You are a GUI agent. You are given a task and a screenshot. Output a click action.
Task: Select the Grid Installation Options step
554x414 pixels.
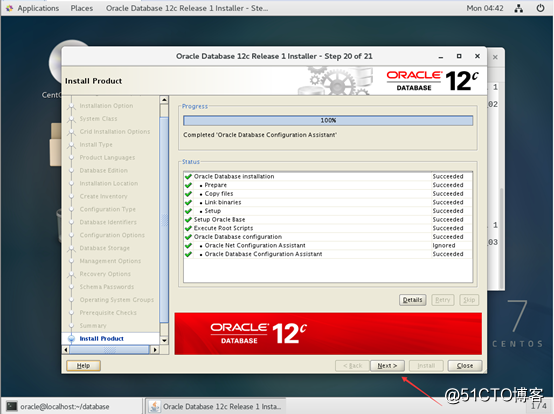tap(115, 131)
